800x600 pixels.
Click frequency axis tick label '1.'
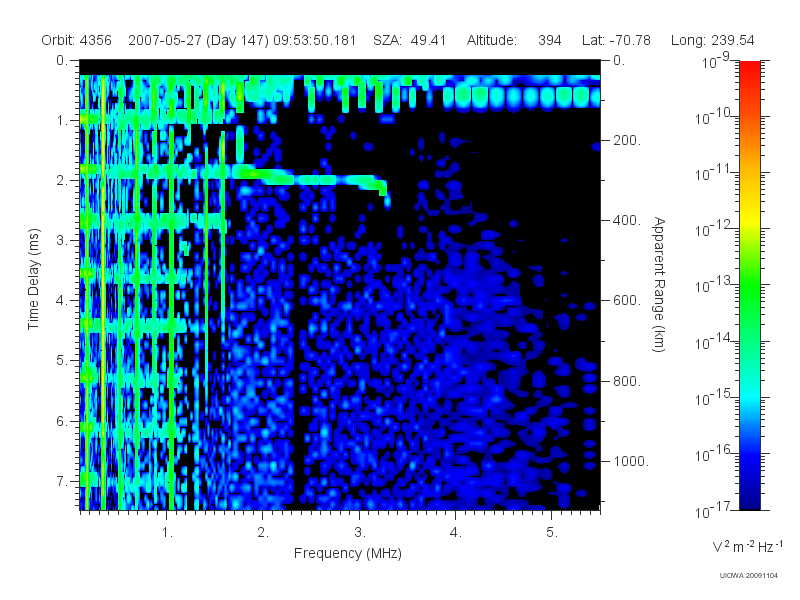167,533
